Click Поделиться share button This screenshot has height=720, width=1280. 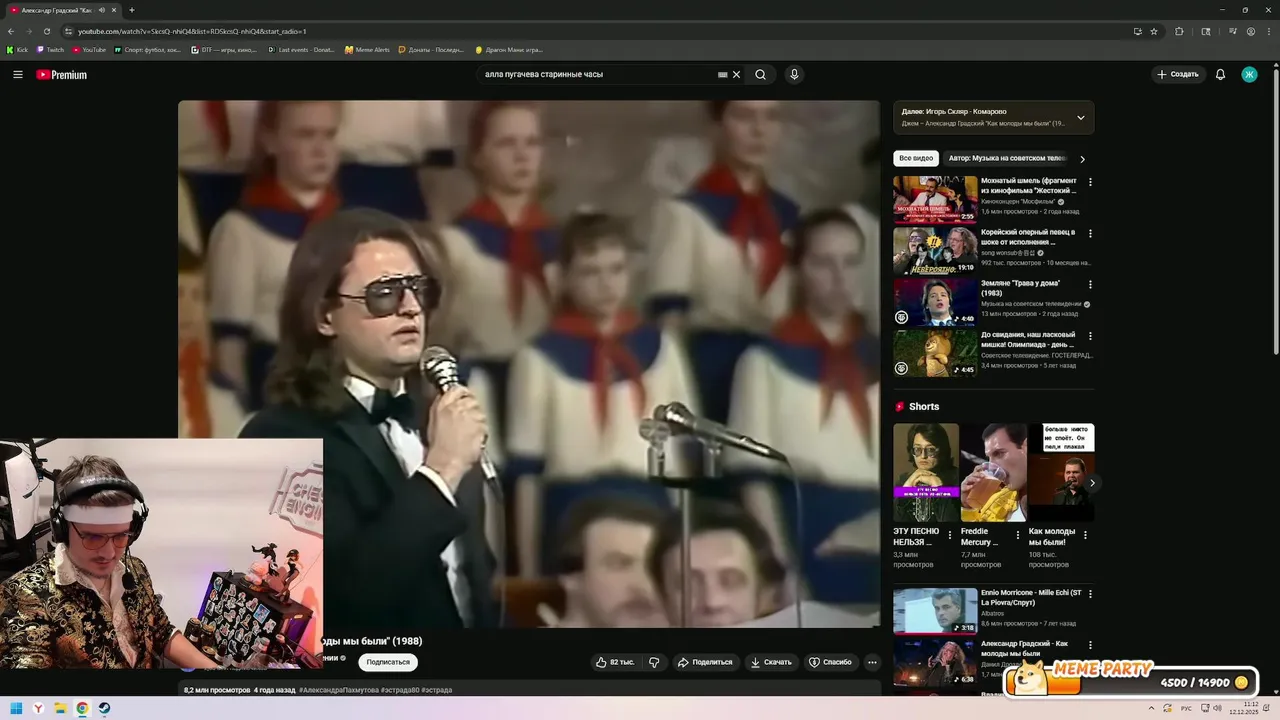(x=704, y=662)
